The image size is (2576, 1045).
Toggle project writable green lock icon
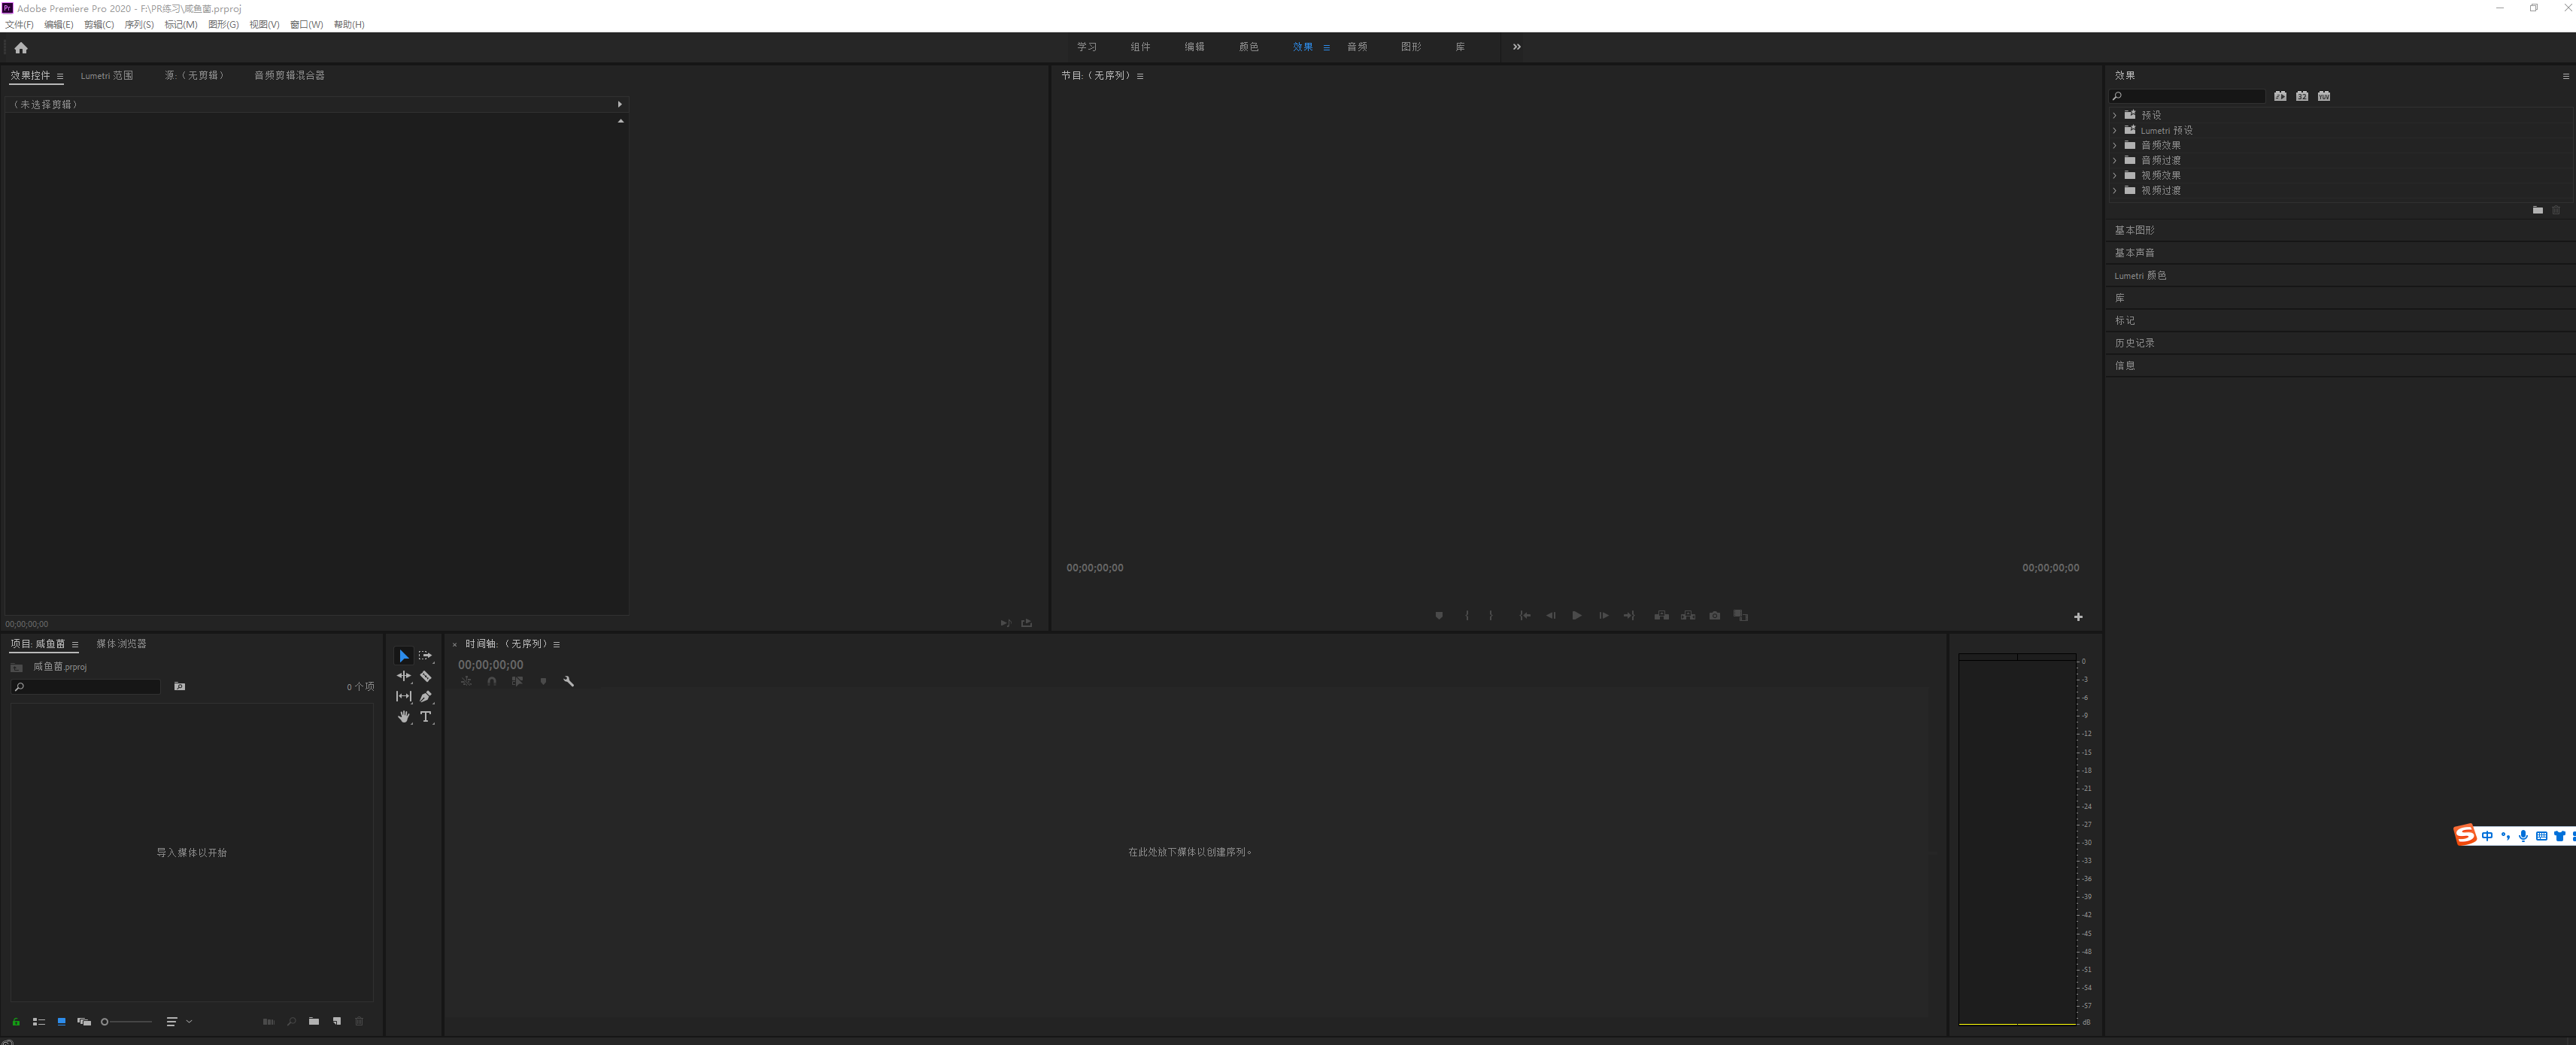[x=16, y=1021]
